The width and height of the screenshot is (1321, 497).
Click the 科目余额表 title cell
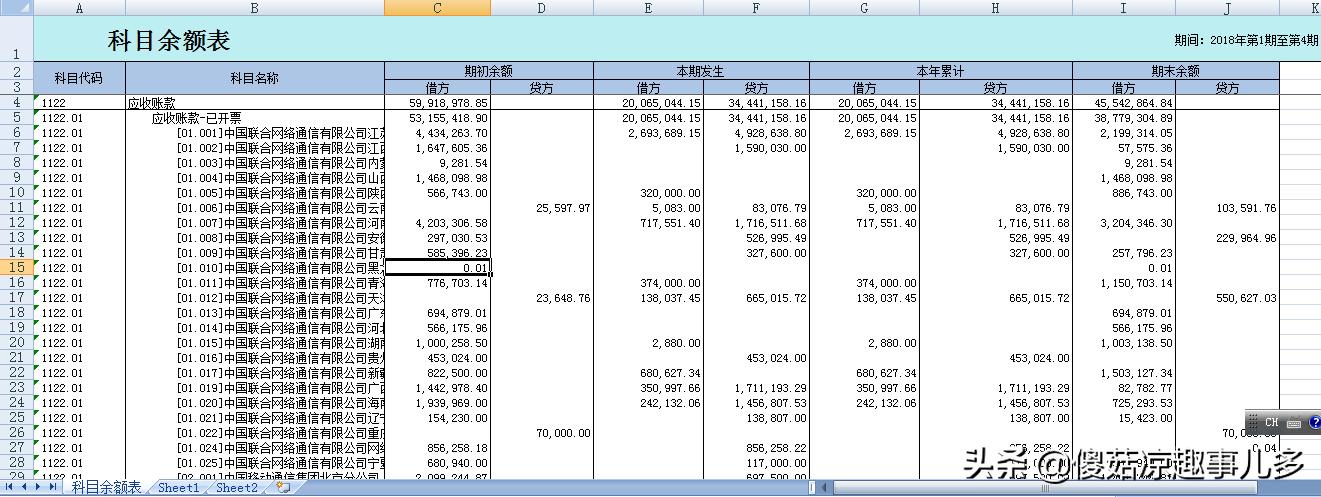coord(169,40)
